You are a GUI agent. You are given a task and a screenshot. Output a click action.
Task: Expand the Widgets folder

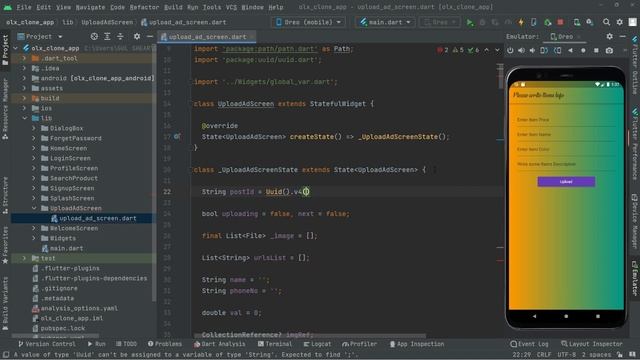(x=34, y=238)
